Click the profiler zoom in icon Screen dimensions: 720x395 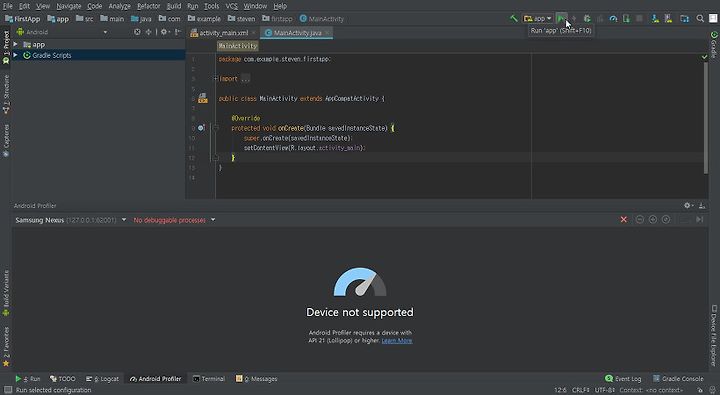click(x=652, y=220)
